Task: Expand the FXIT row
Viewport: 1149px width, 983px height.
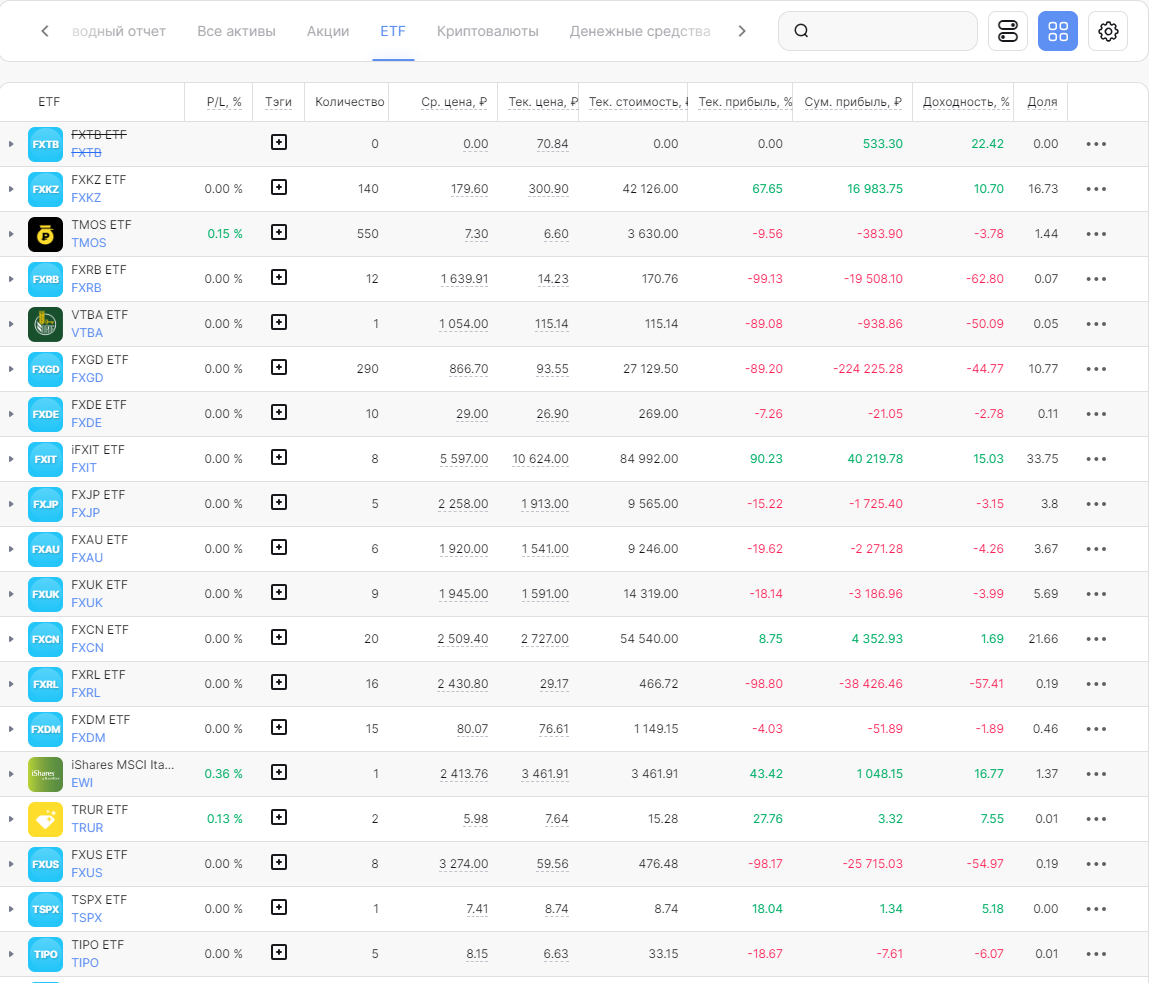Action: (11, 459)
